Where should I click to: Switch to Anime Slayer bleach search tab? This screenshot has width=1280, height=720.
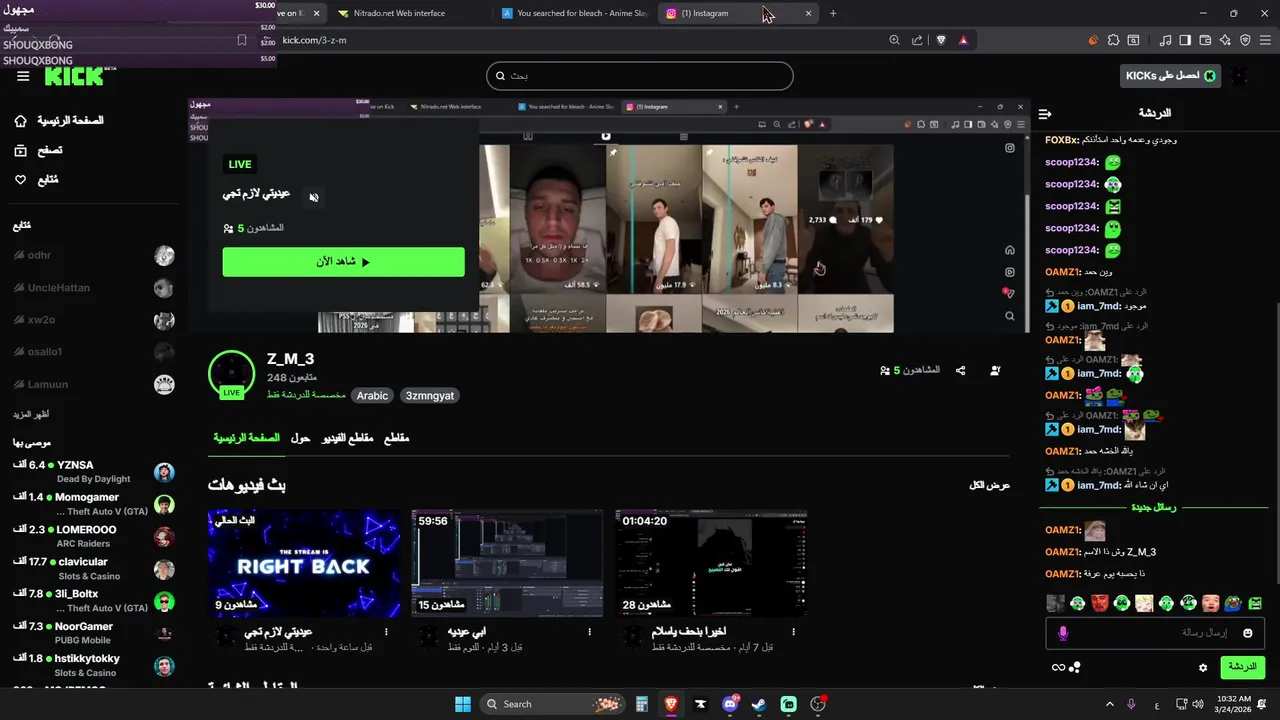tap(575, 13)
